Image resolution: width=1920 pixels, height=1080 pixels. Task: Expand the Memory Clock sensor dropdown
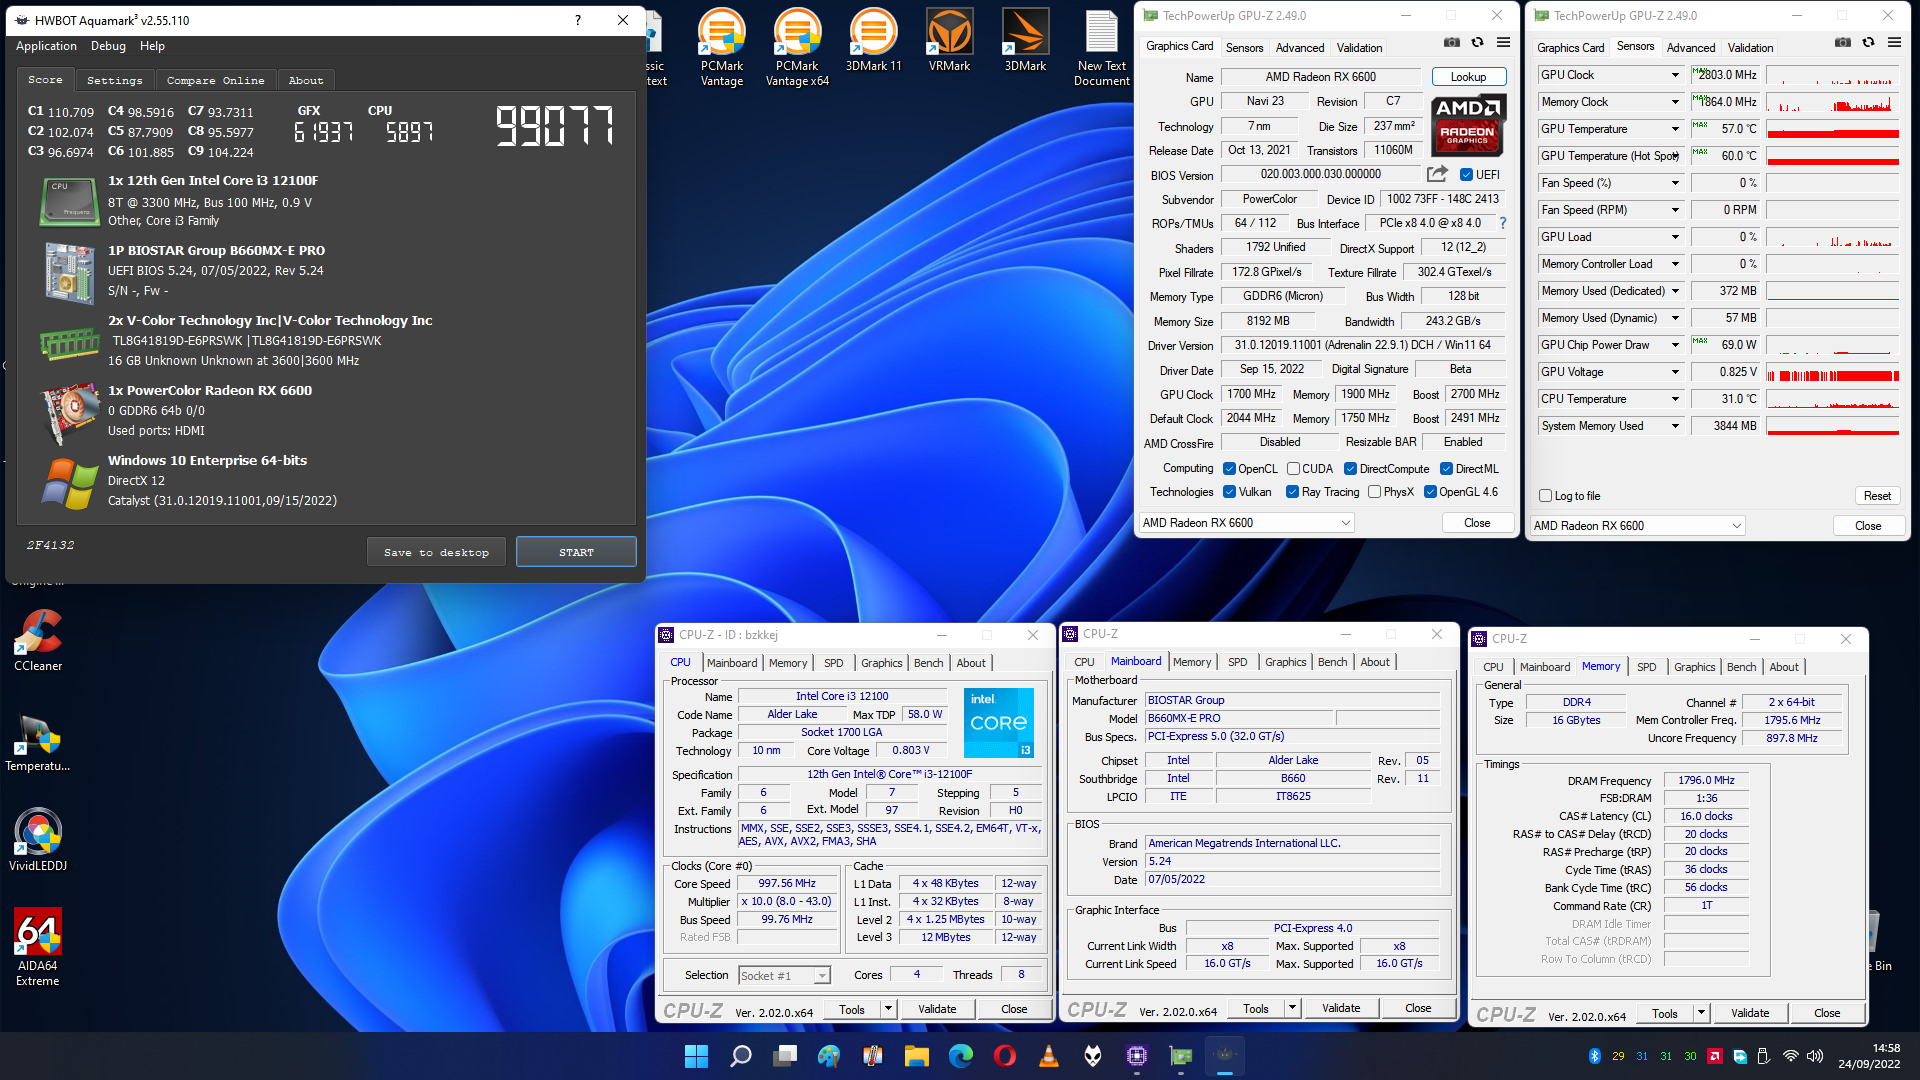(1675, 102)
